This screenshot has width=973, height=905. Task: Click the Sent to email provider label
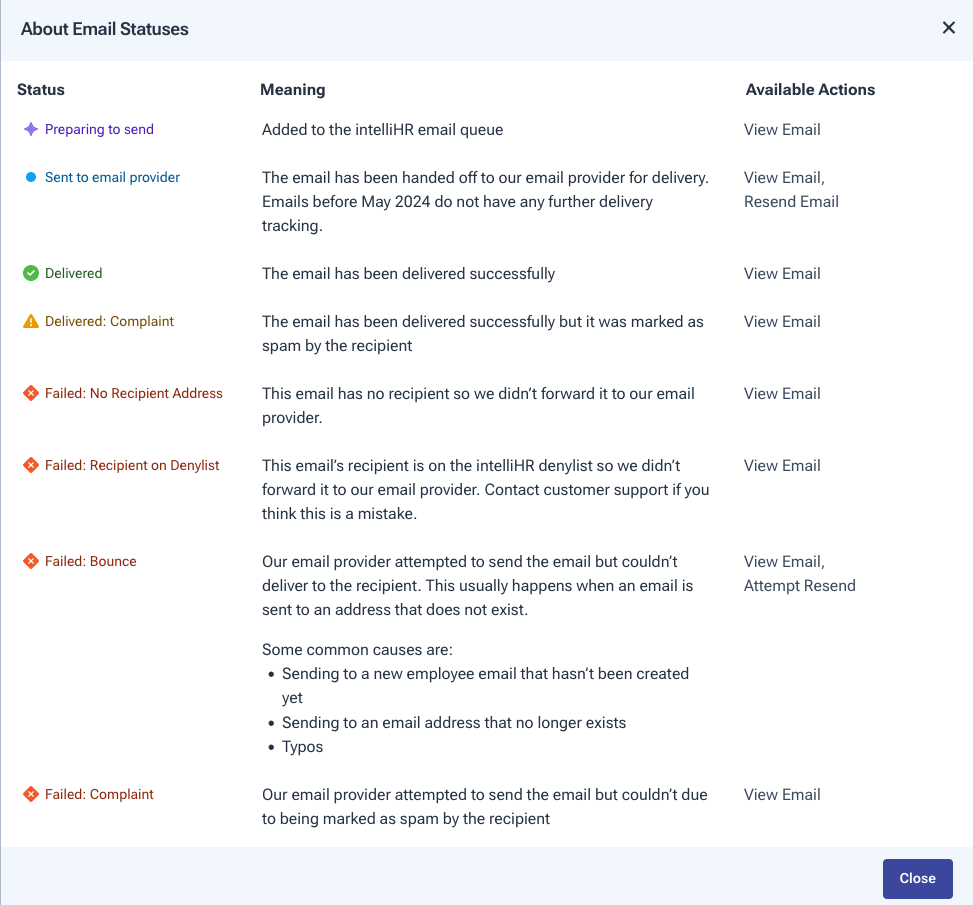click(x=112, y=177)
